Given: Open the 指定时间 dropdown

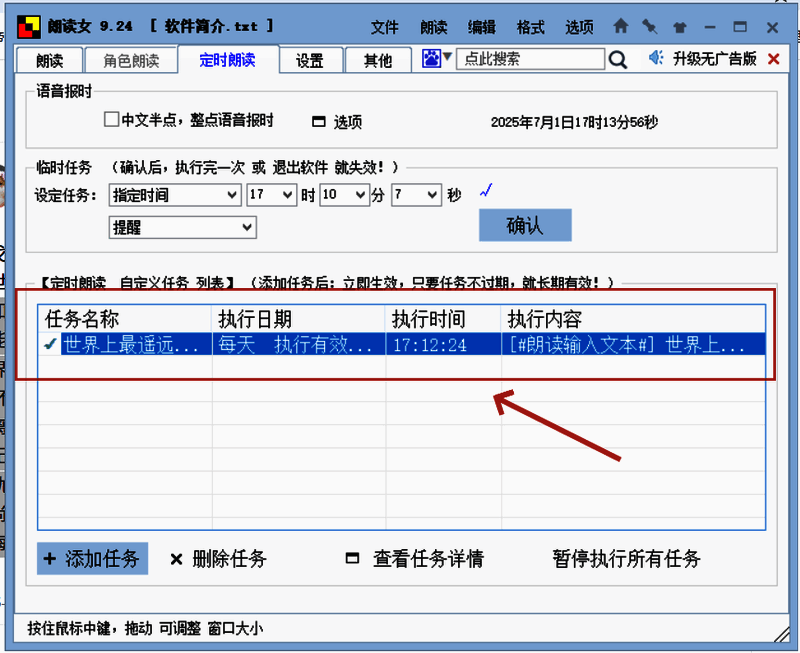Looking at the screenshot, I should pyautogui.click(x=175, y=195).
